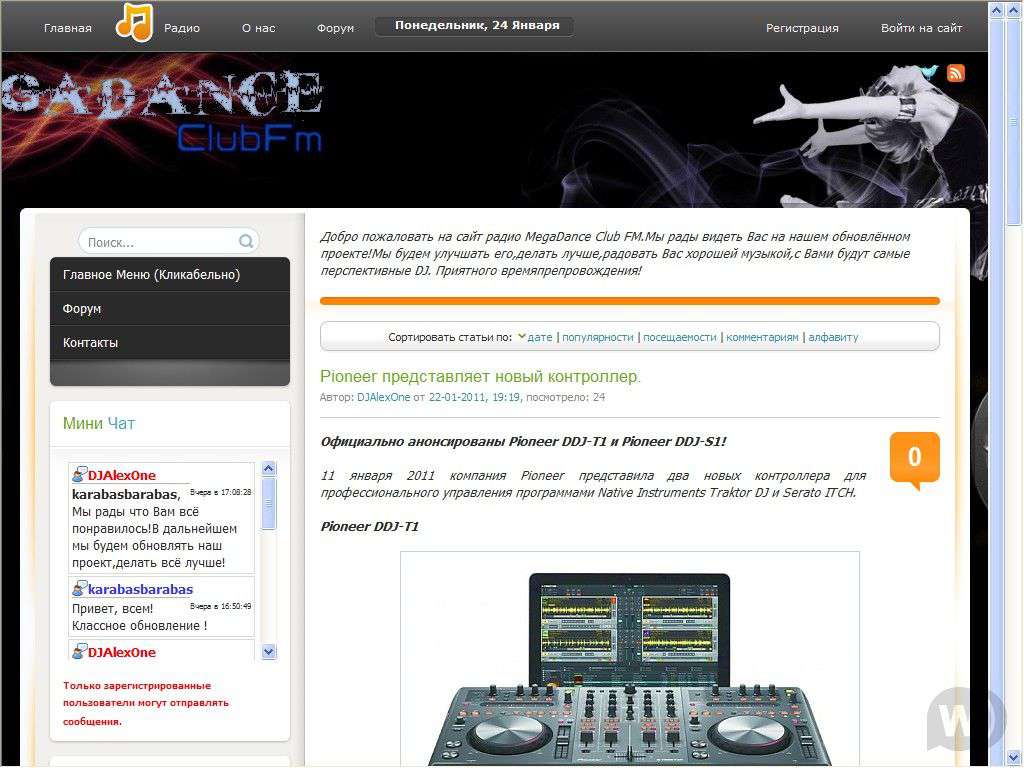Click the search magnifier icon
This screenshot has width=1024, height=768.
[x=246, y=241]
